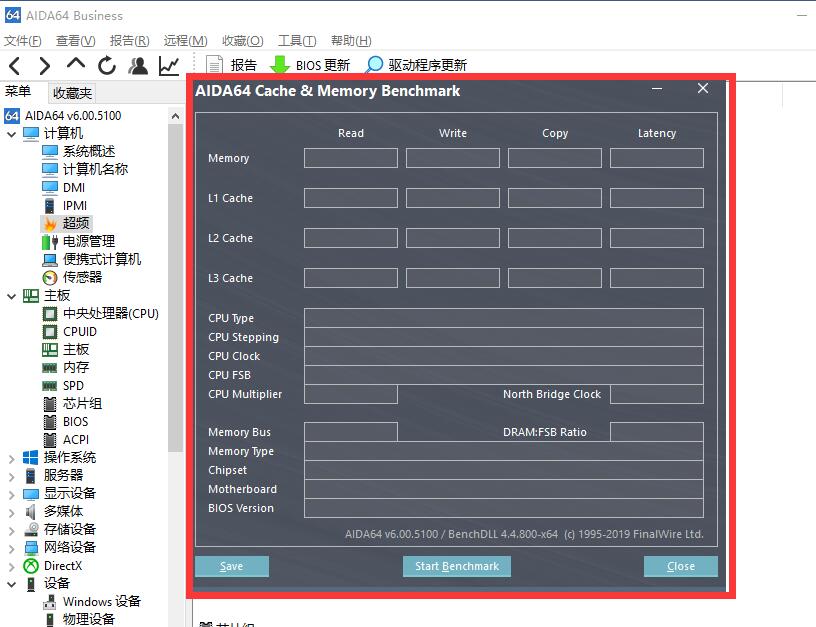This screenshot has width=816, height=627.
Task: Click the DRAM:FSB Ratio field
Action: [x=657, y=432]
